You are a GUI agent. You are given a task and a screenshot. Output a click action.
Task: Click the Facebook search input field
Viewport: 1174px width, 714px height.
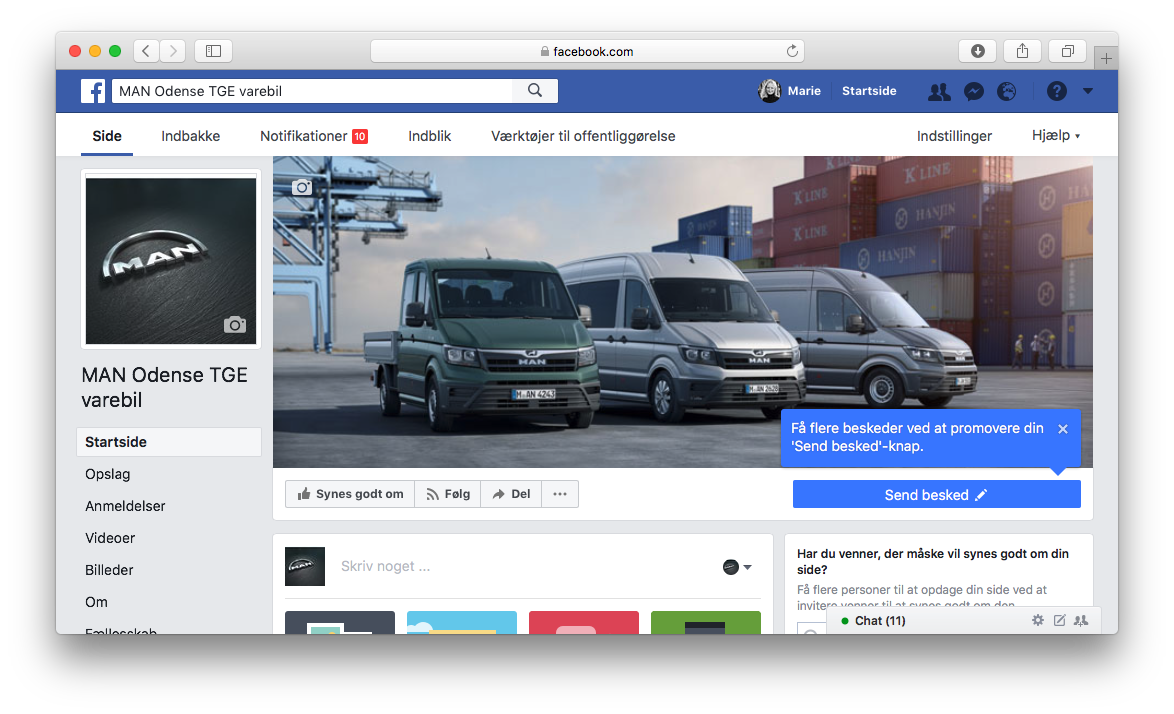312,91
